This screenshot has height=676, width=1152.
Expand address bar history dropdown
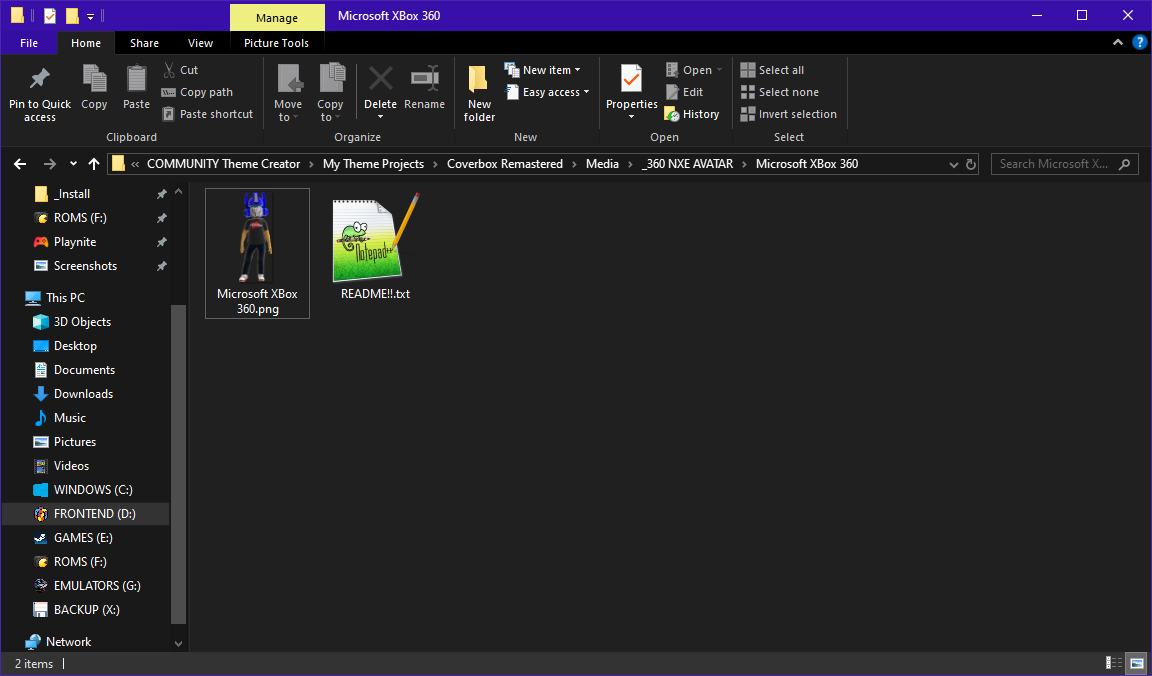coord(953,165)
